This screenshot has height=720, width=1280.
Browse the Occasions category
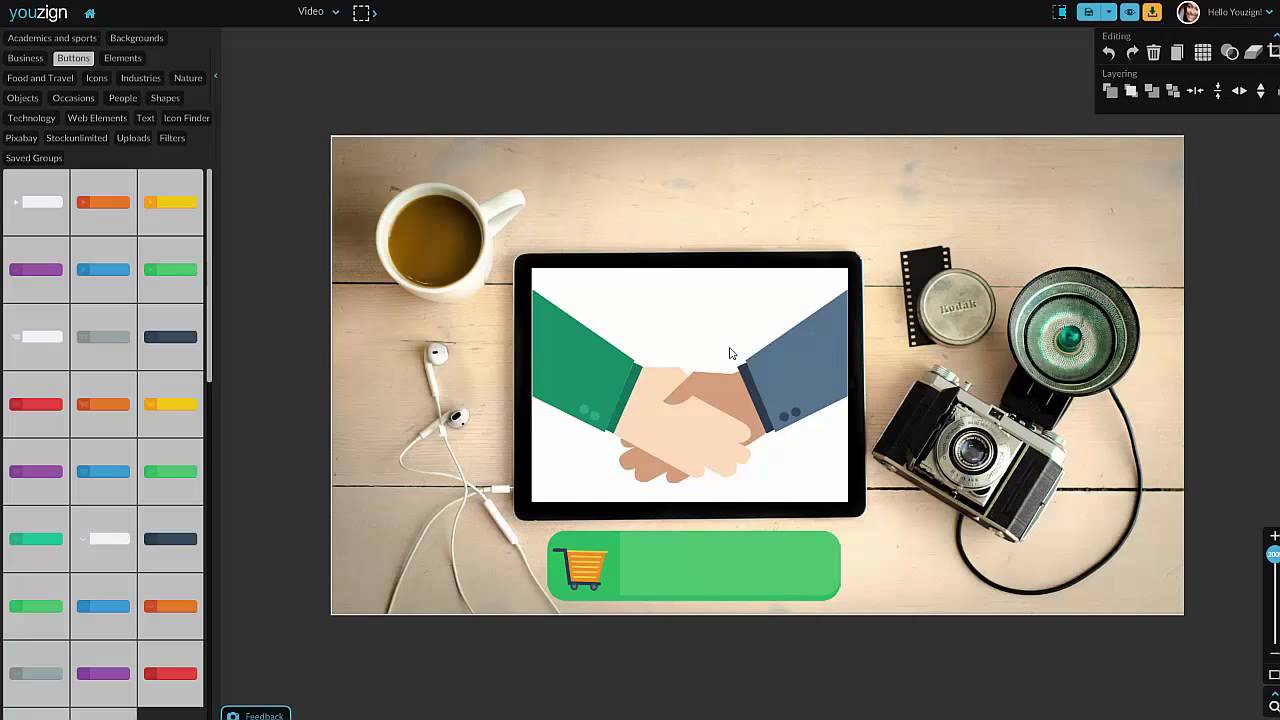pos(74,98)
